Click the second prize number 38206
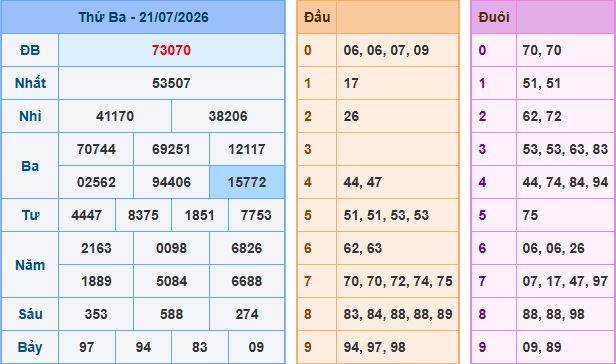Image resolution: width=616 pixels, height=364 pixels. click(x=228, y=116)
